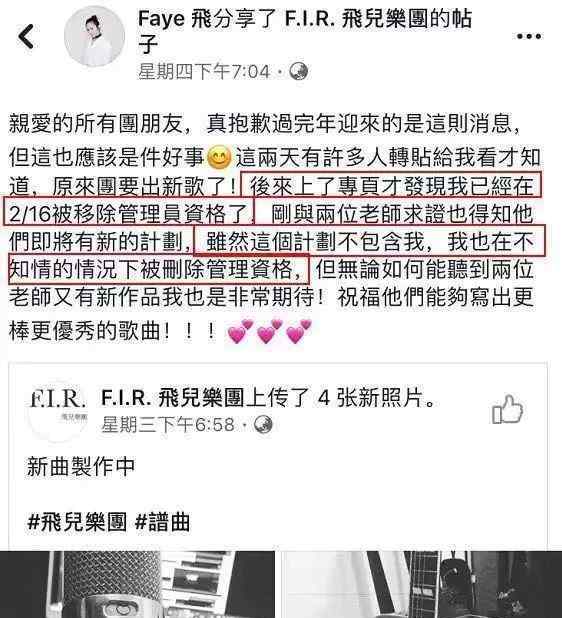This screenshot has height=618, width=562.
Task: Click the 新曲製作中 caption text
Action: 81,466
